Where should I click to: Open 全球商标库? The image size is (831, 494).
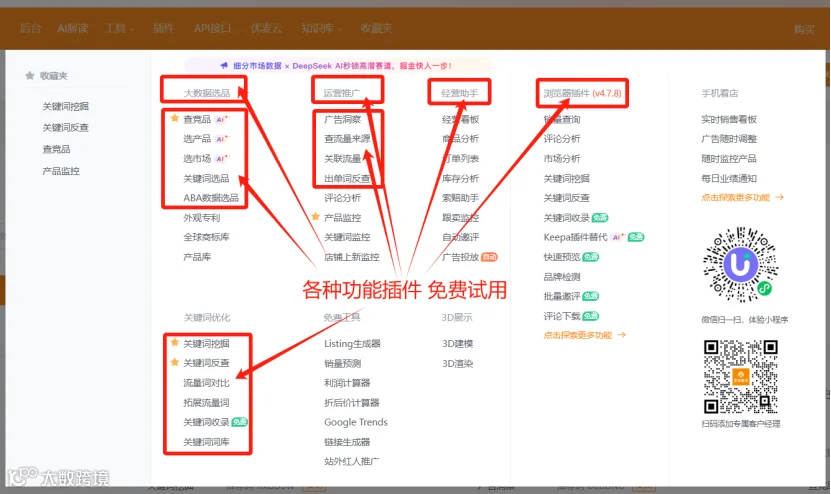pos(206,237)
